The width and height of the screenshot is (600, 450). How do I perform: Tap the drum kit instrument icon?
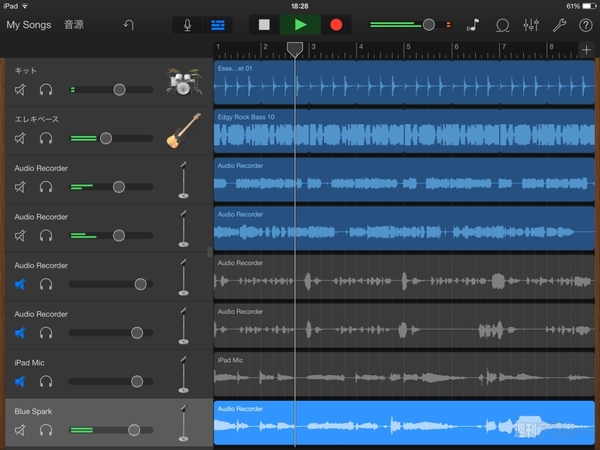(x=181, y=82)
